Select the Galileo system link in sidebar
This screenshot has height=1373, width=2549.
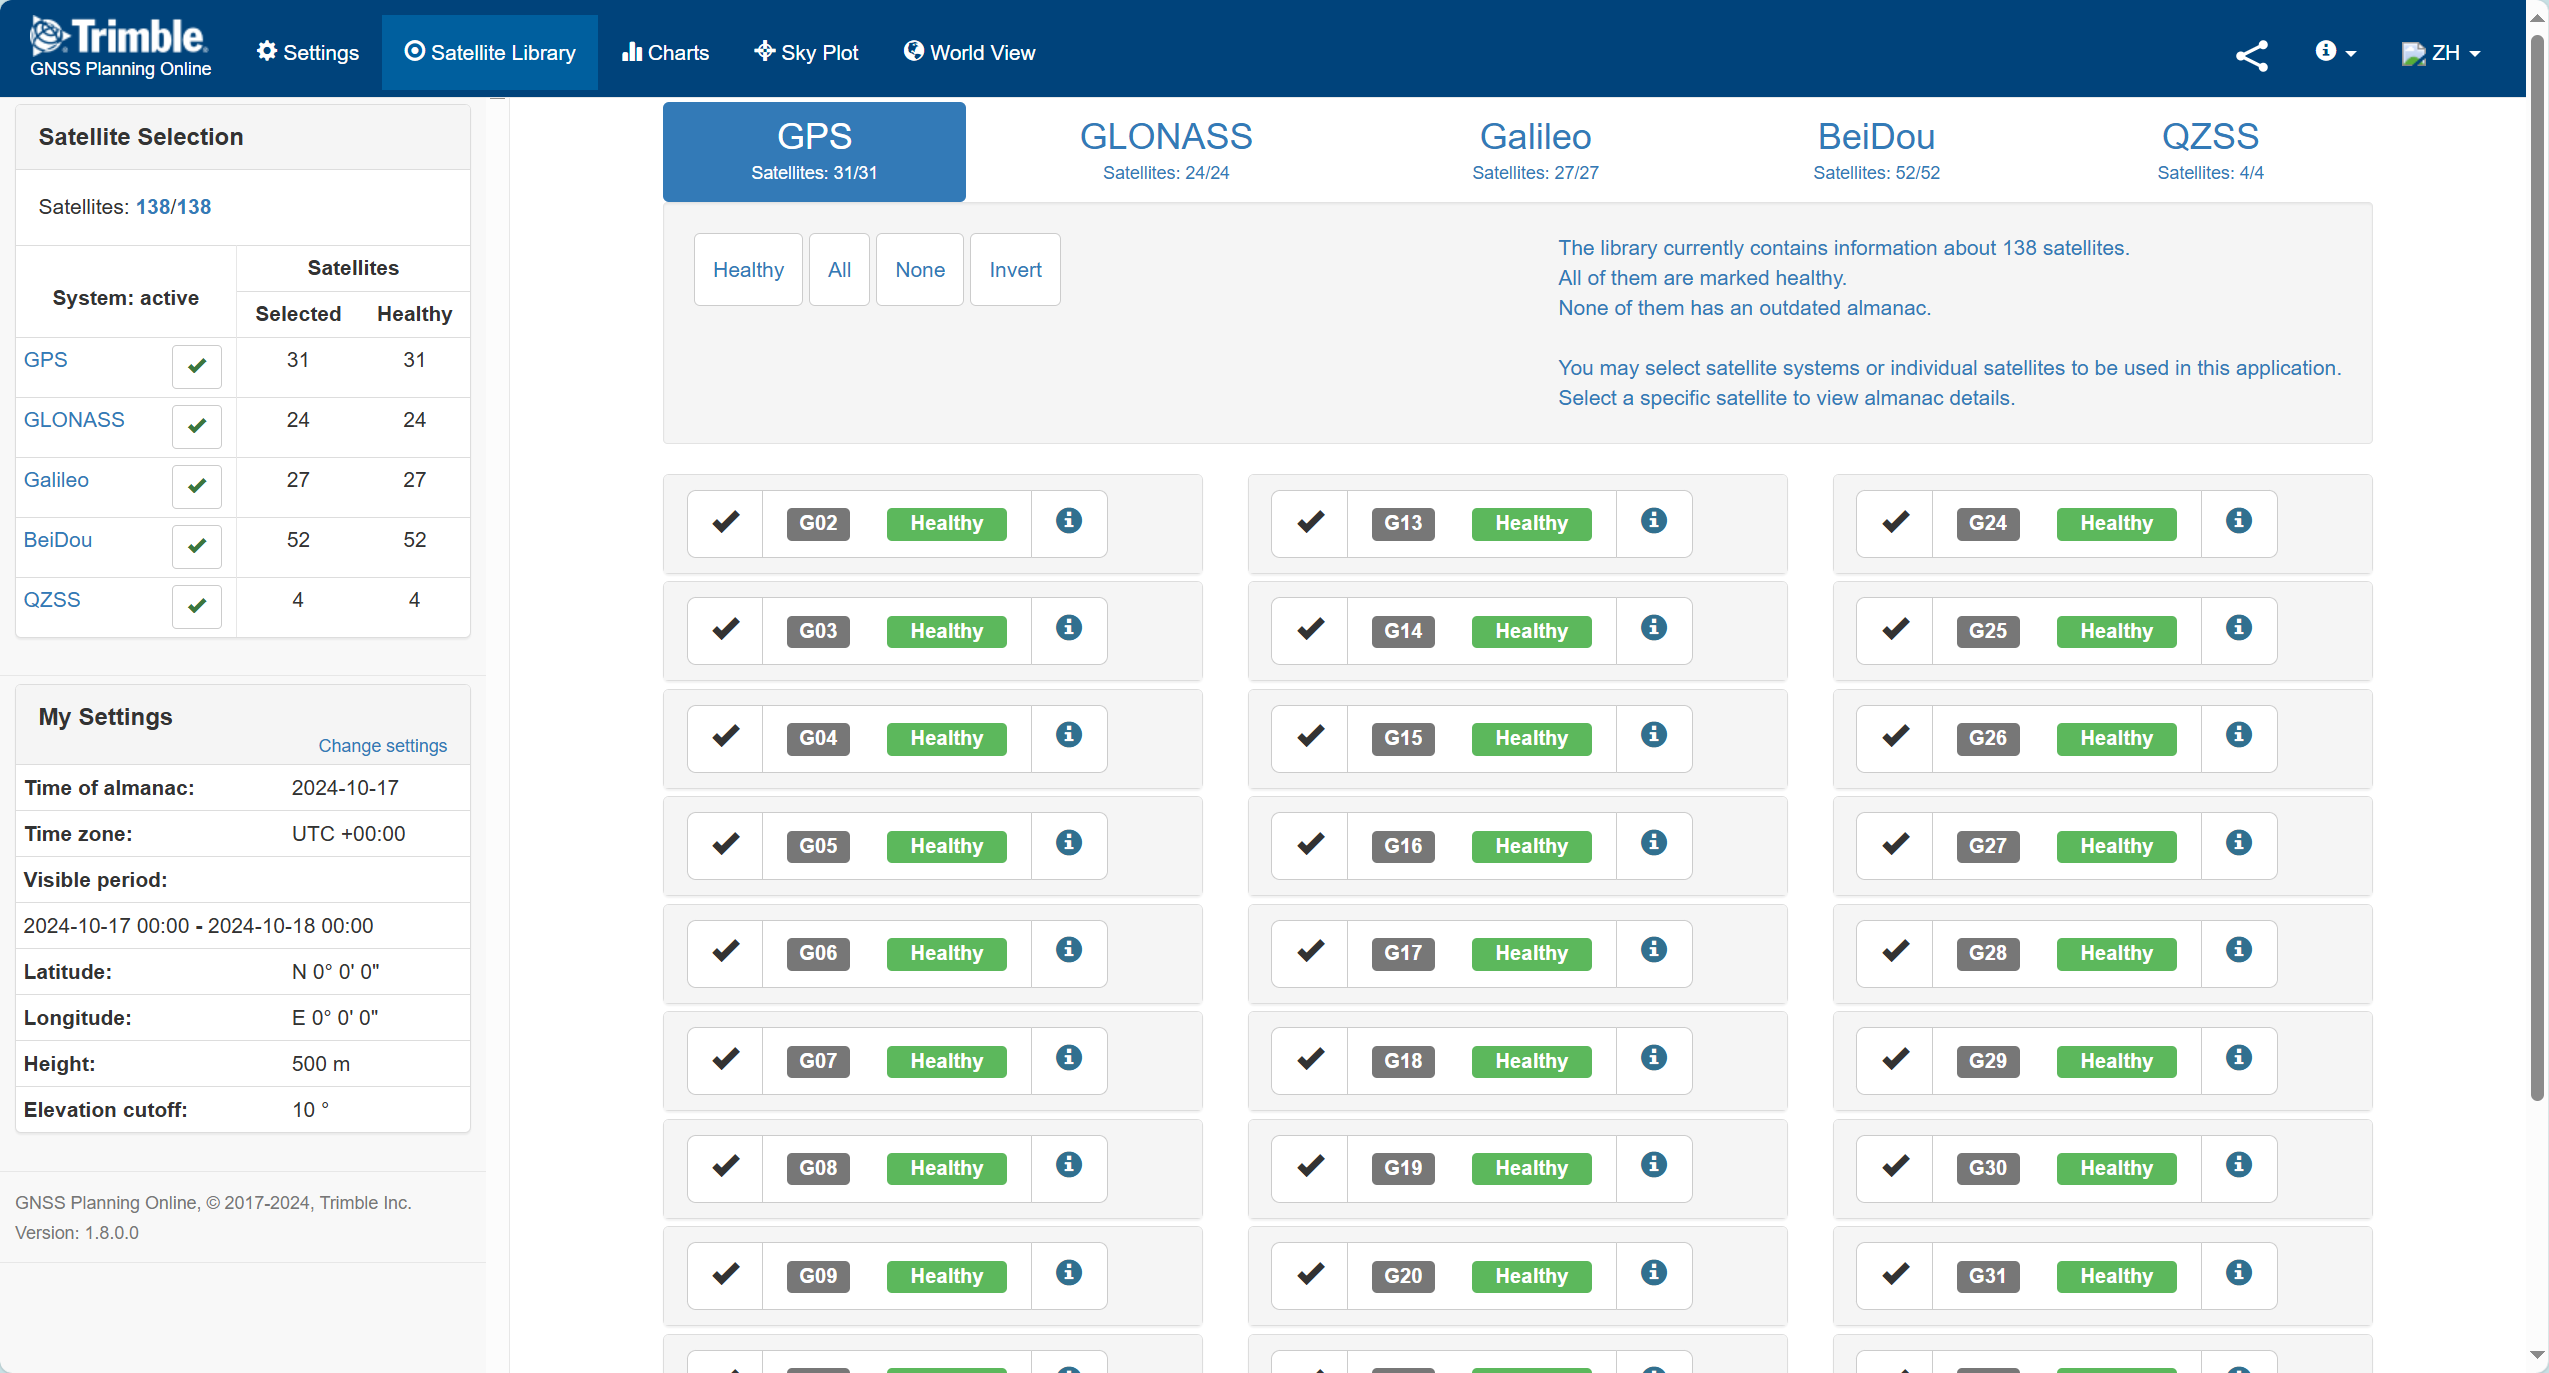(x=56, y=480)
